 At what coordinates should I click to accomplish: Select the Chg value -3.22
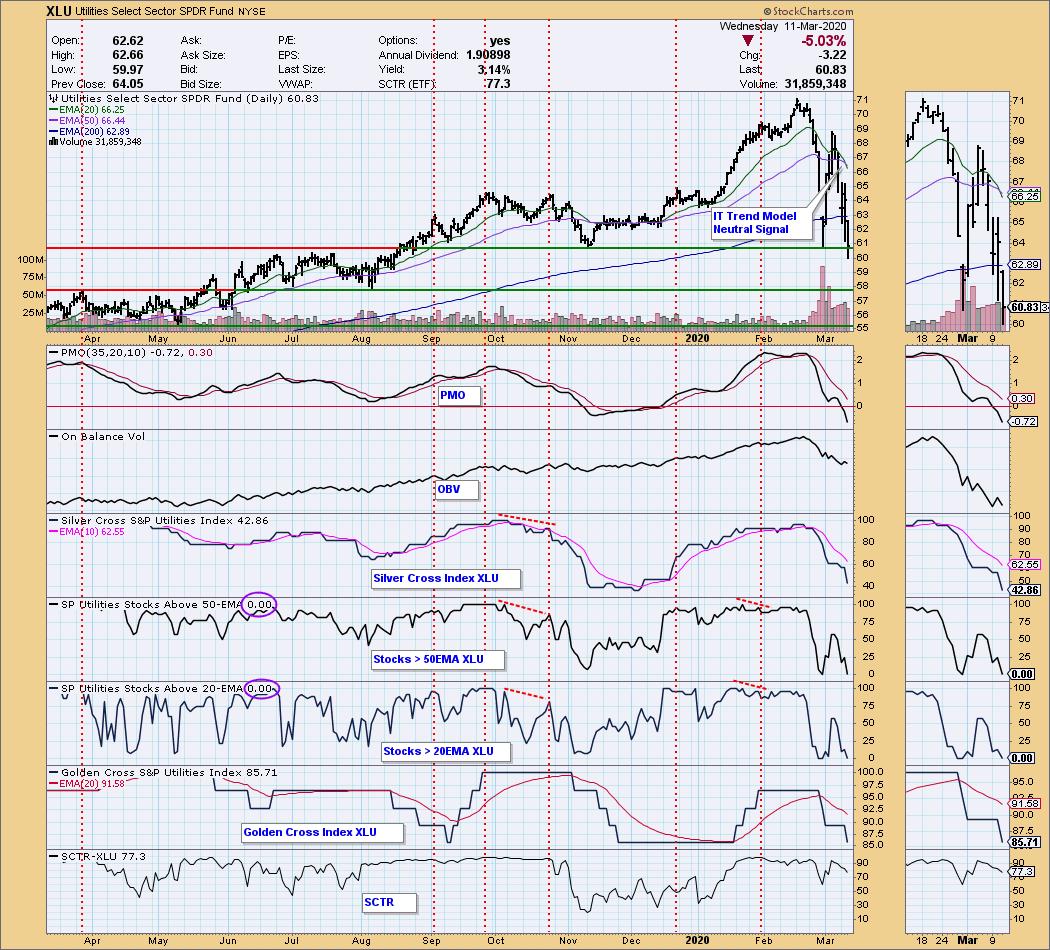click(x=833, y=55)
